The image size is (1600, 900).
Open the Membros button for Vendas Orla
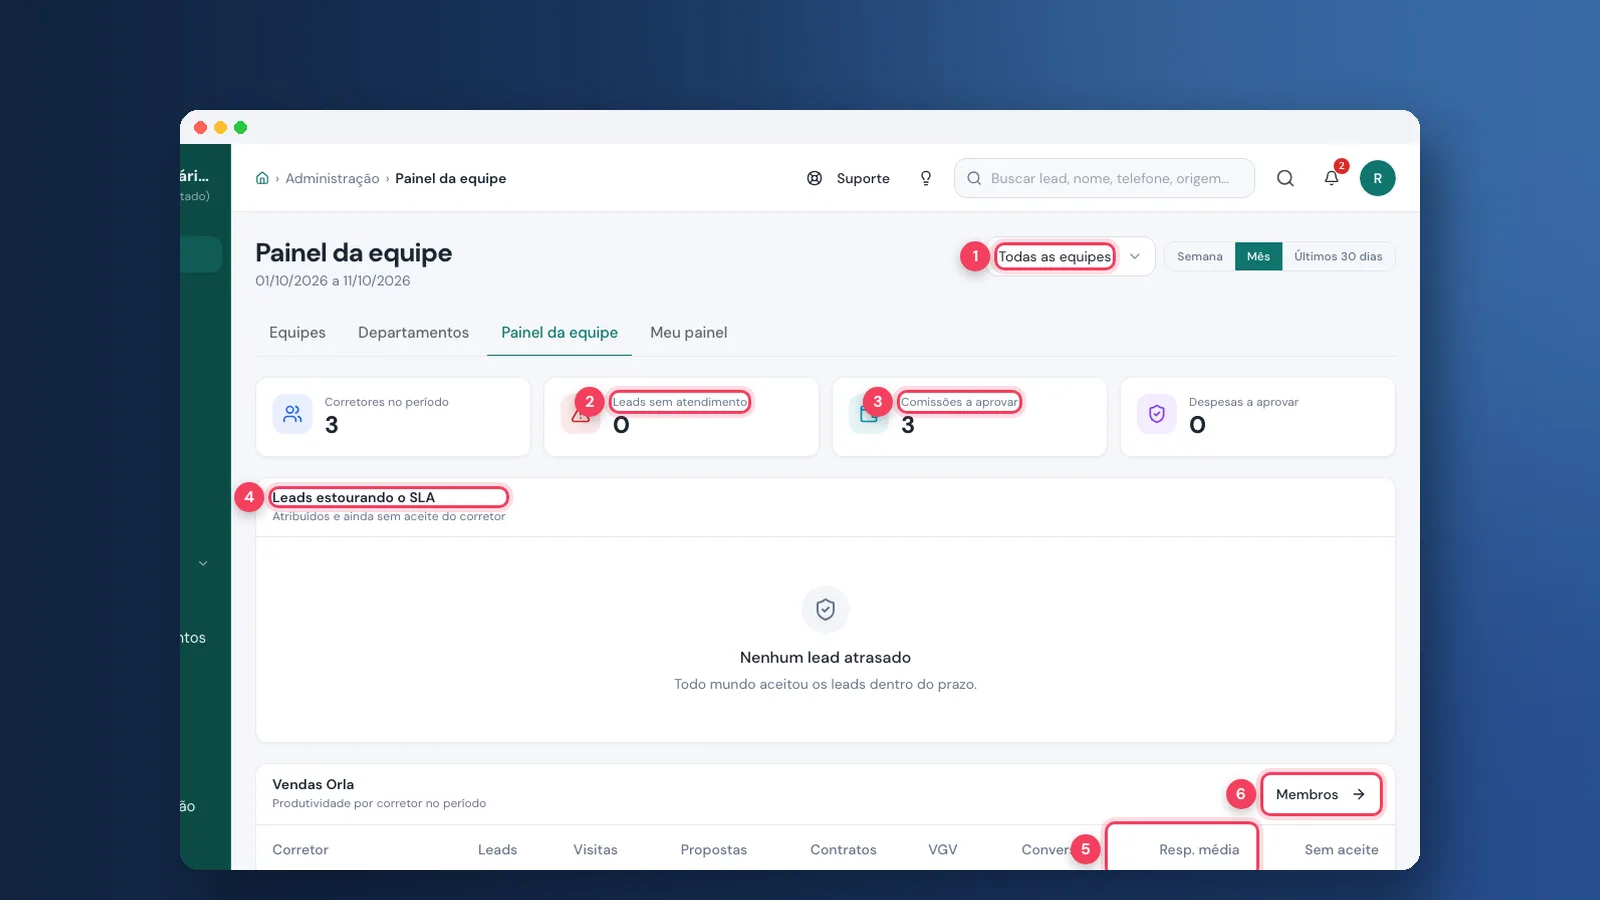1320,794
